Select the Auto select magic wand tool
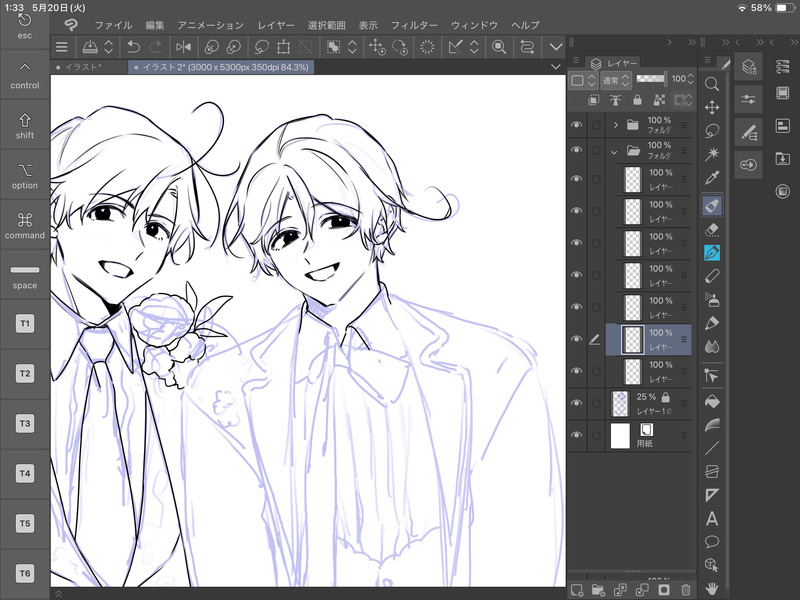Image resolution: width=800 pixels, height=600 pixels. pyautogui.click(x=712, y=154)
